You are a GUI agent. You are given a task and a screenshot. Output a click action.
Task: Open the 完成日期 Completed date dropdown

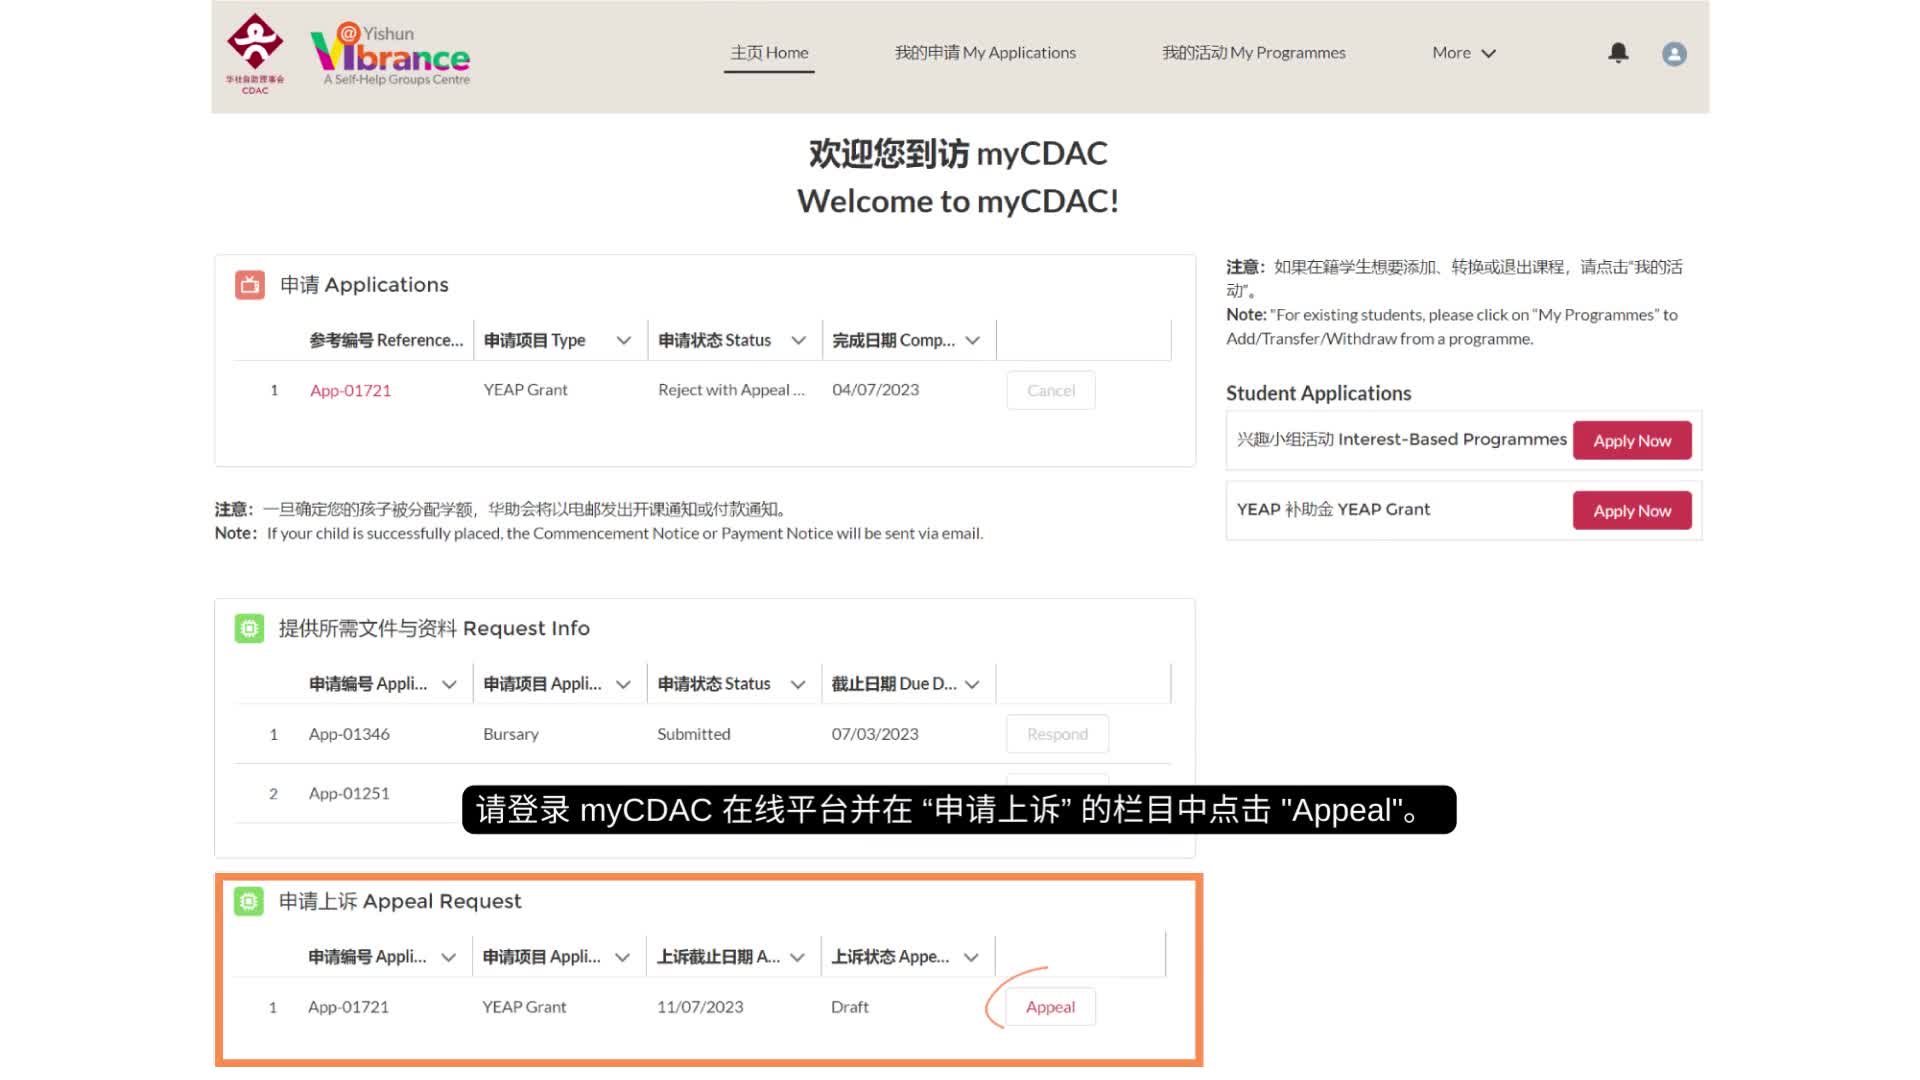[x=972, y=339]
